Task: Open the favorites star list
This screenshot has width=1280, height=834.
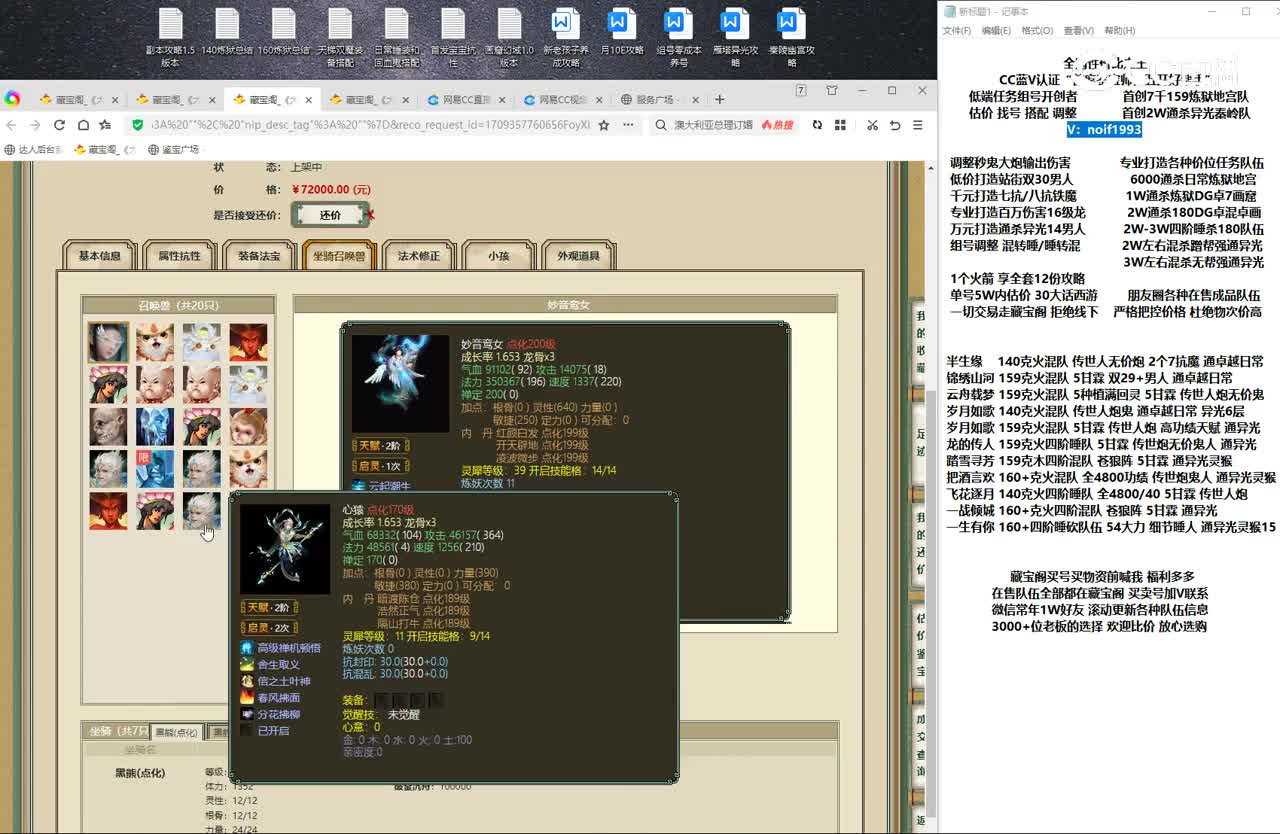Action: pyautogui.click(x=105, y=125)
